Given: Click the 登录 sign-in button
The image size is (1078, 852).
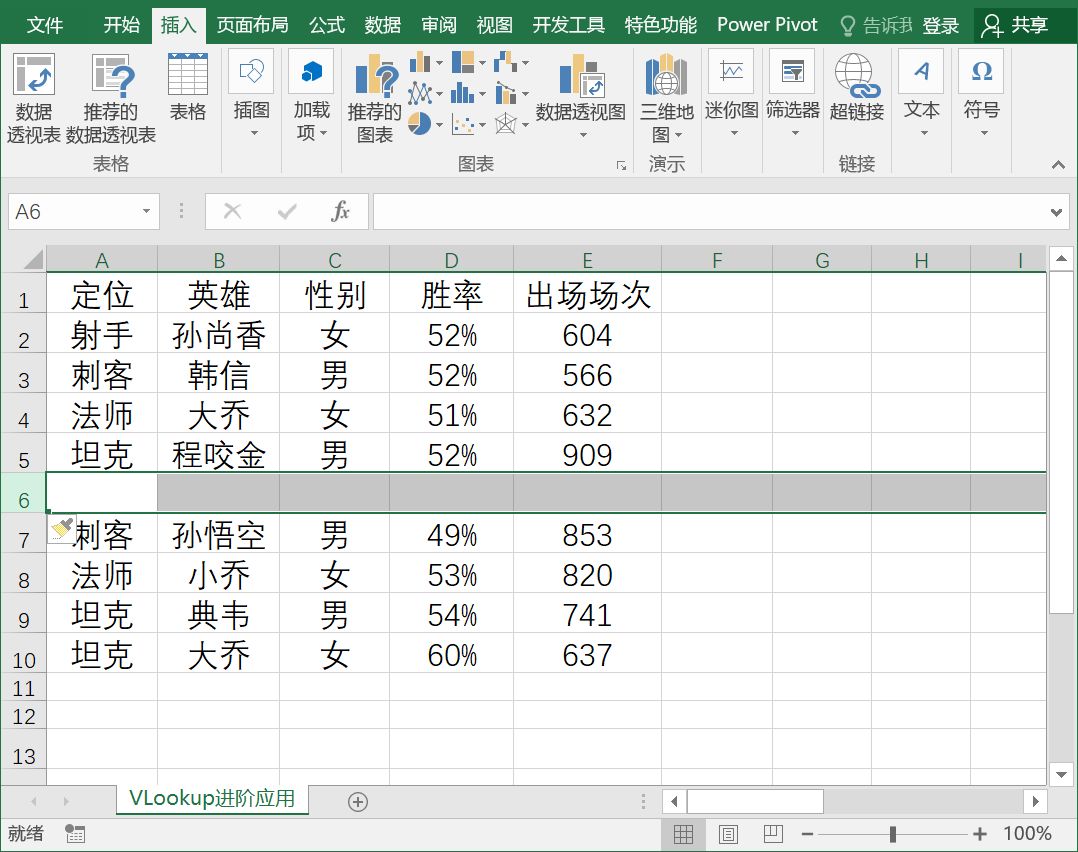Looking at the screenshot, I should click(940, 25).
